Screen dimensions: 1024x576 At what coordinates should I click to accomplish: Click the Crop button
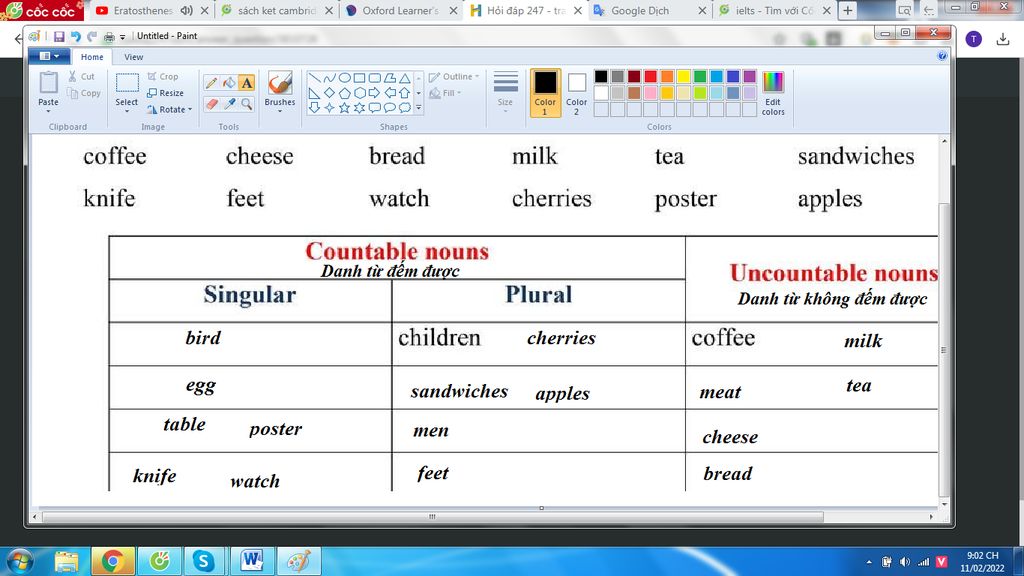click(x=163, y=76)
